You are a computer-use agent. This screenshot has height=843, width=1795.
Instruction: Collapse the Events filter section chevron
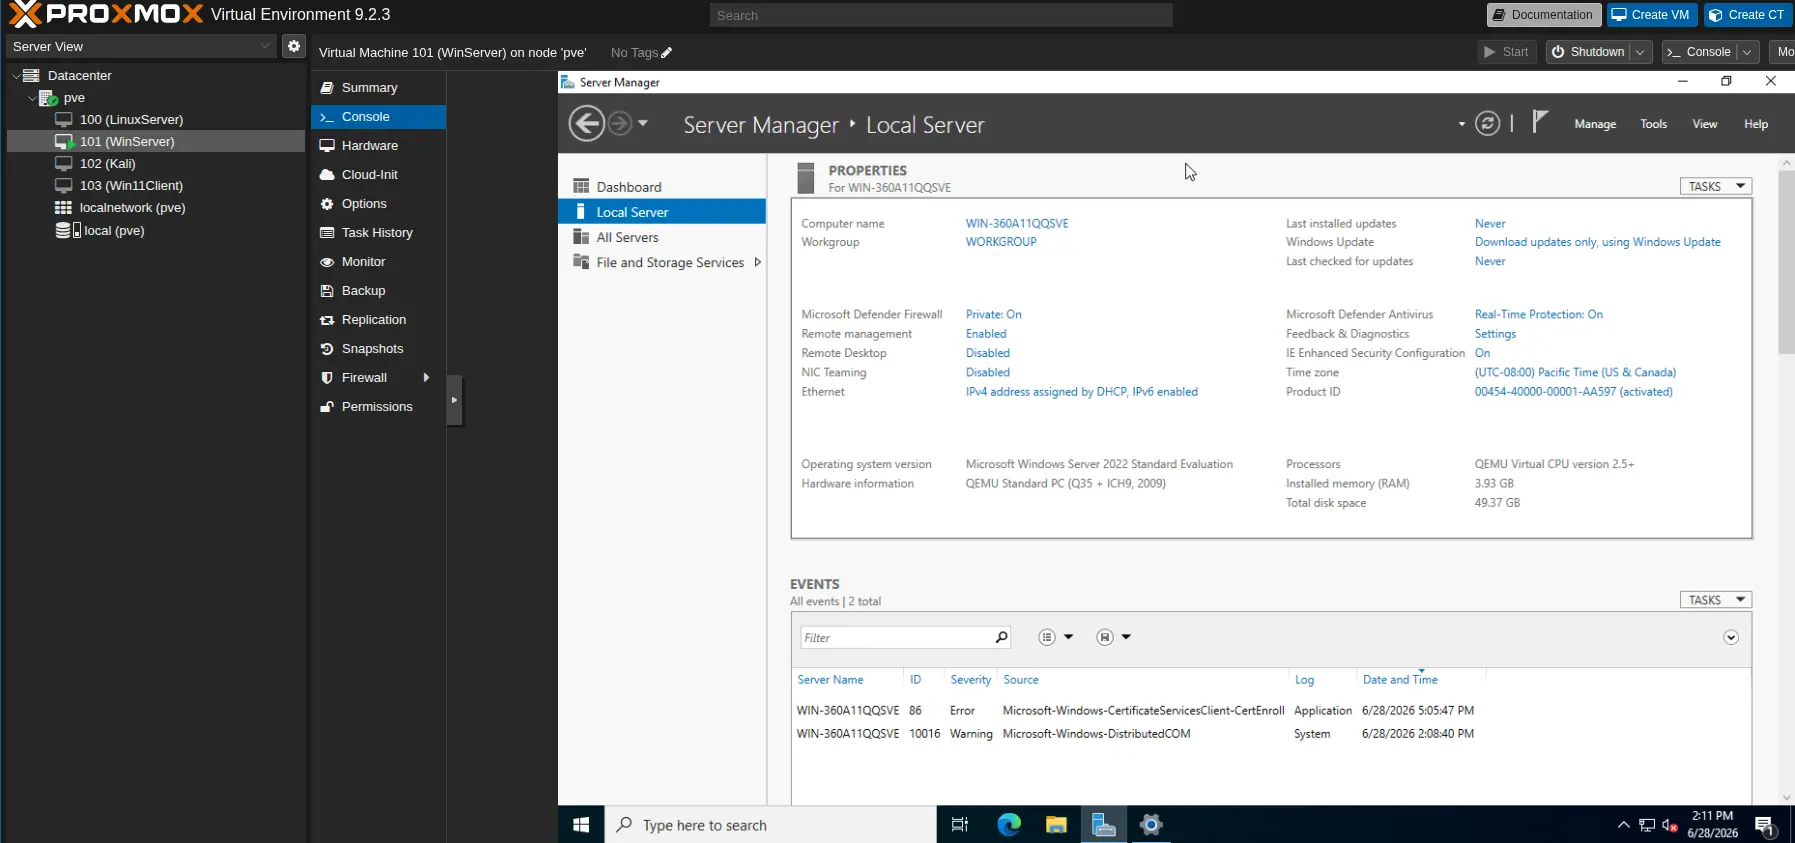tap(1731, 638)
